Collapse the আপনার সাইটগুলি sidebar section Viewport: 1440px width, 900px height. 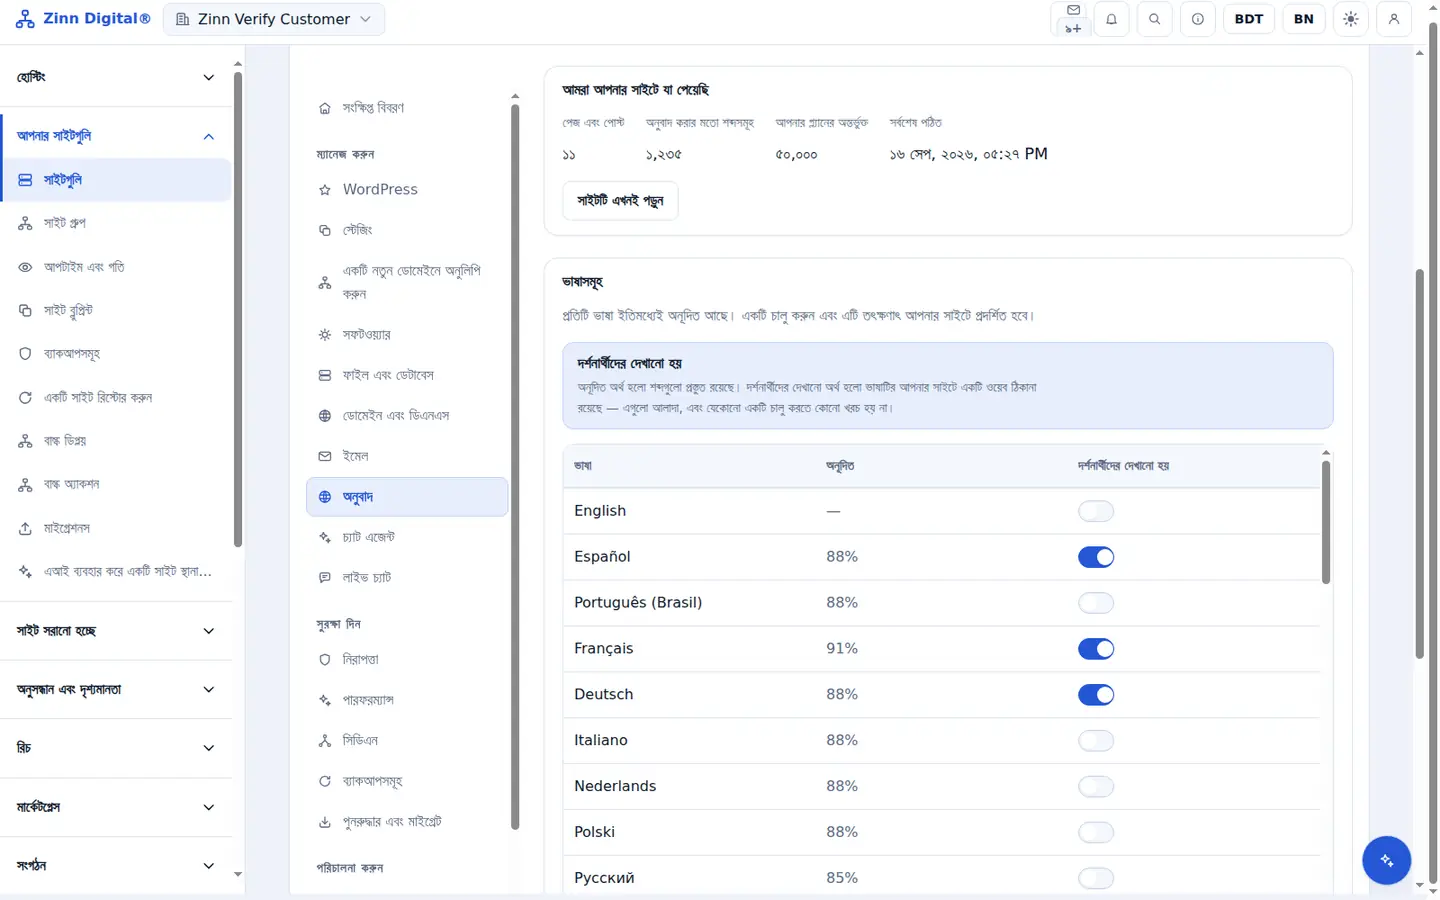pyautogui.click(x=116, y=136)
